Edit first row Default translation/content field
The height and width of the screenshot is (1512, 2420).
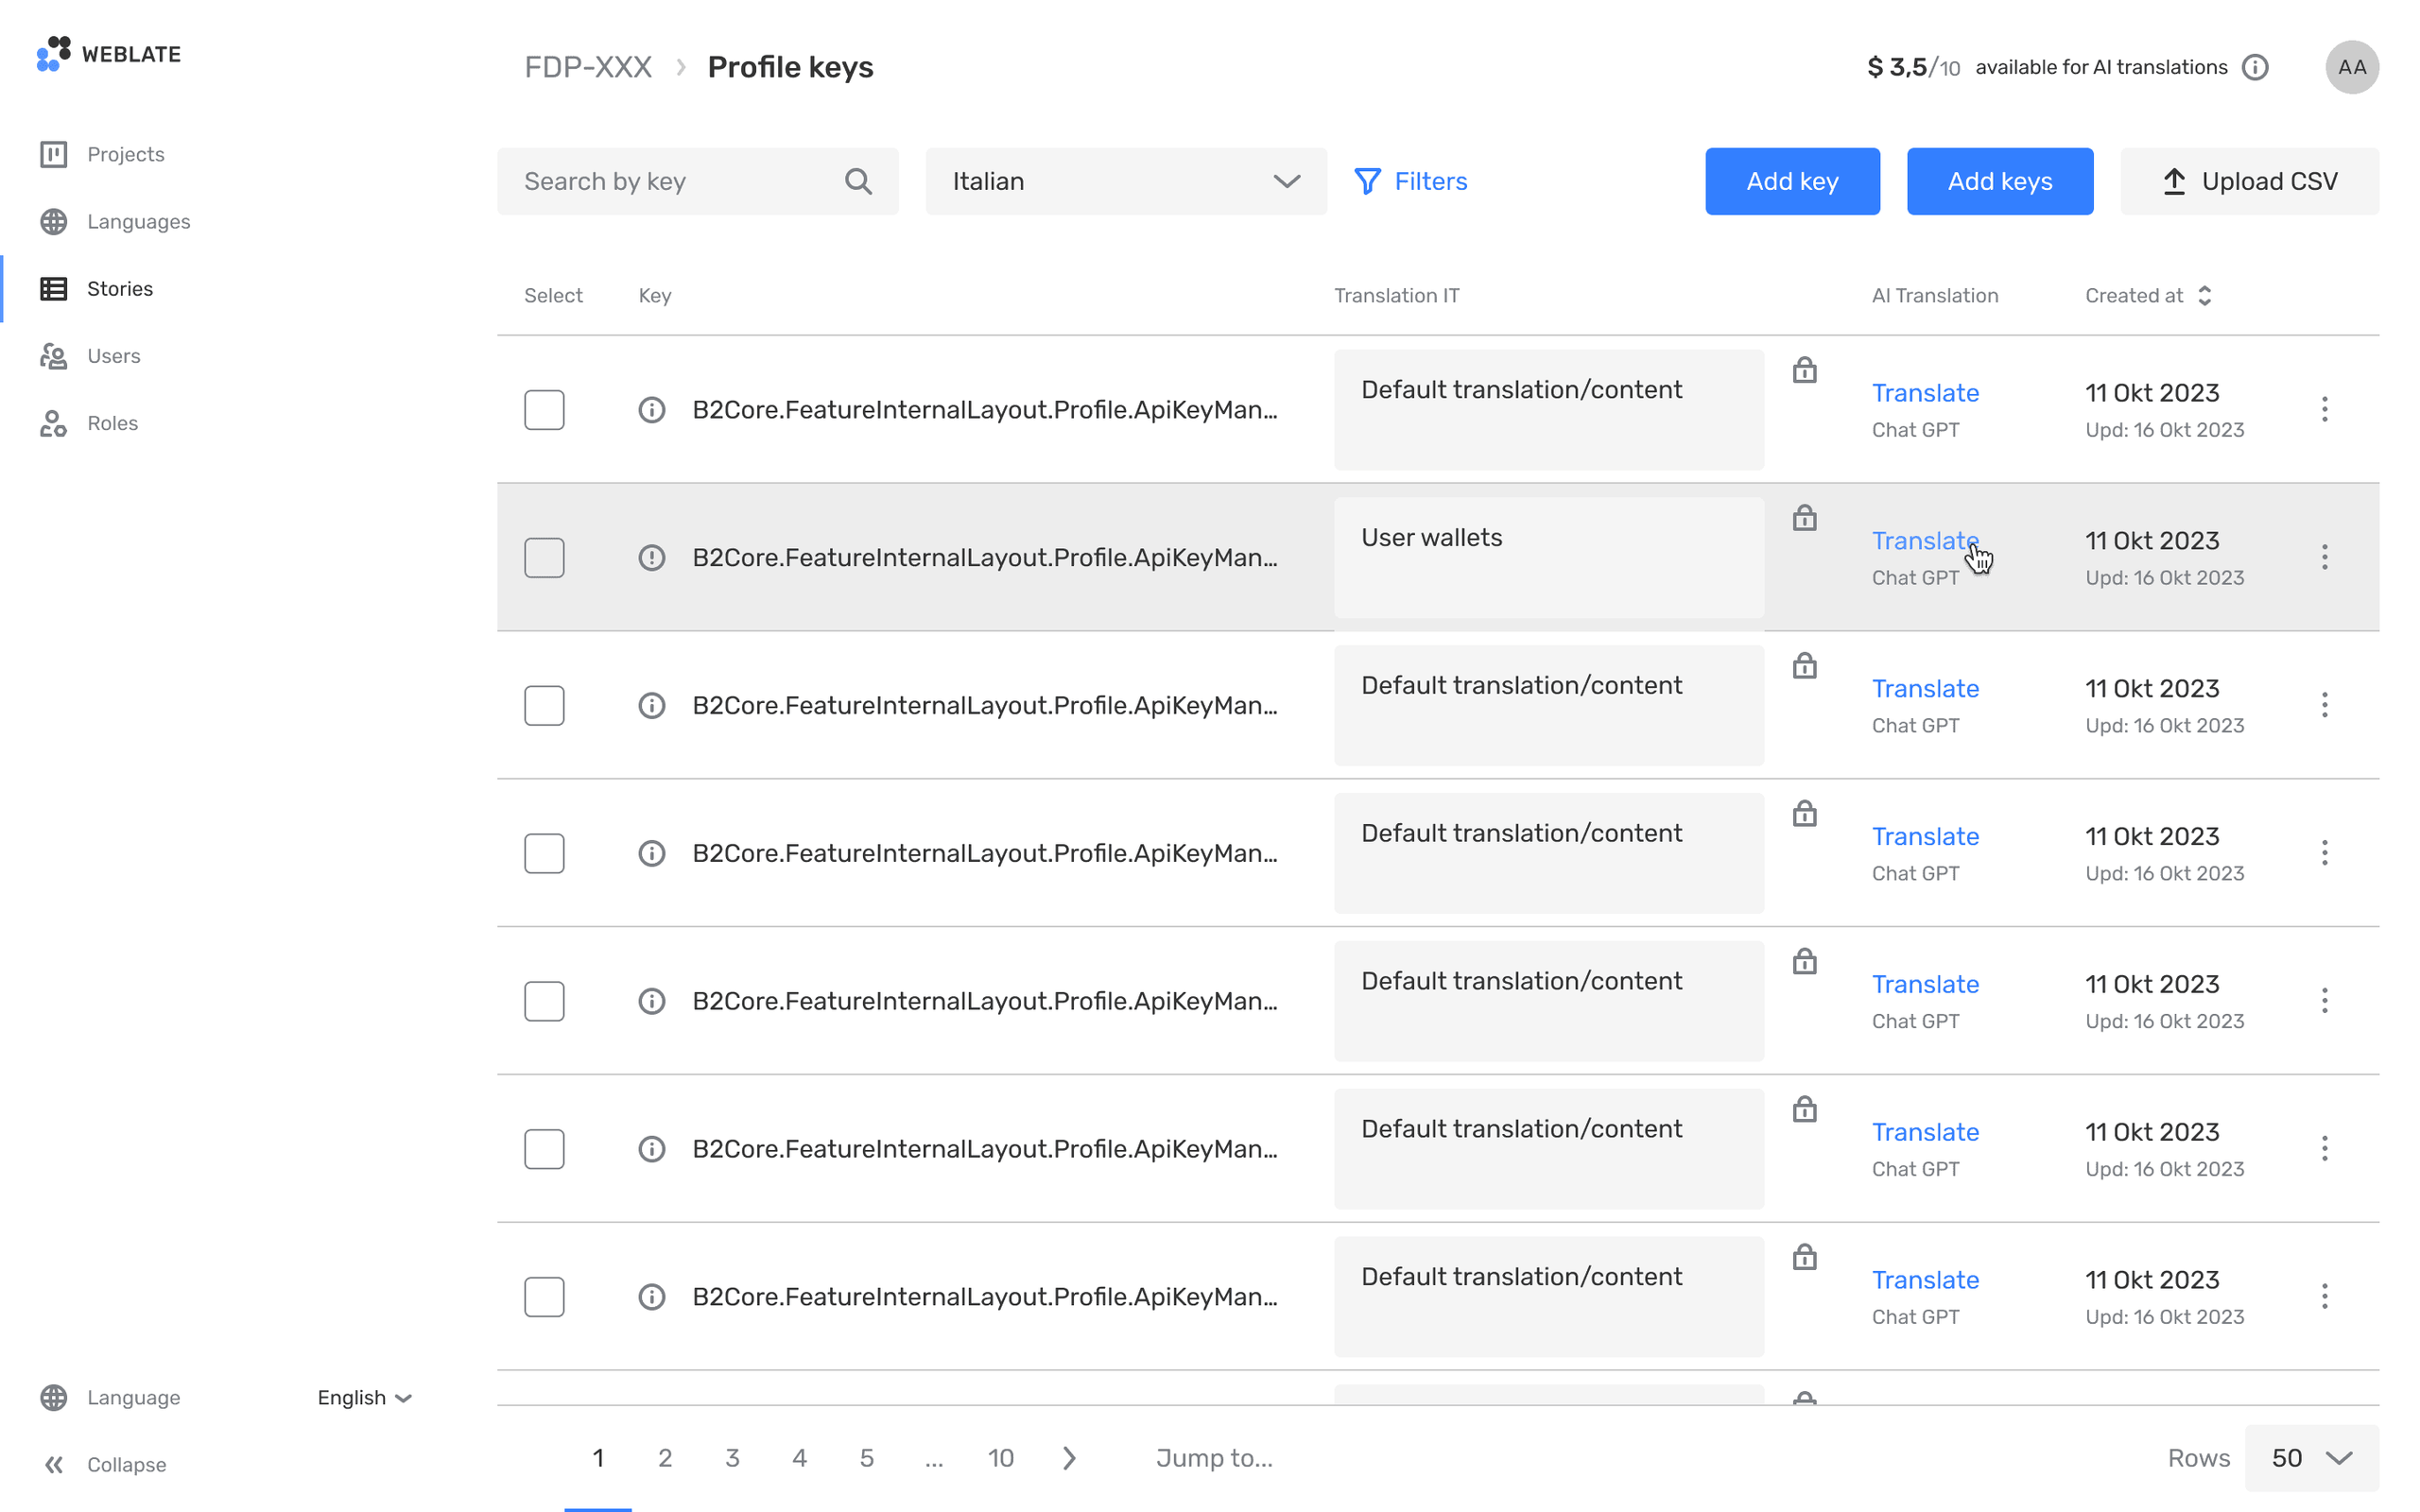[1549, 410]
